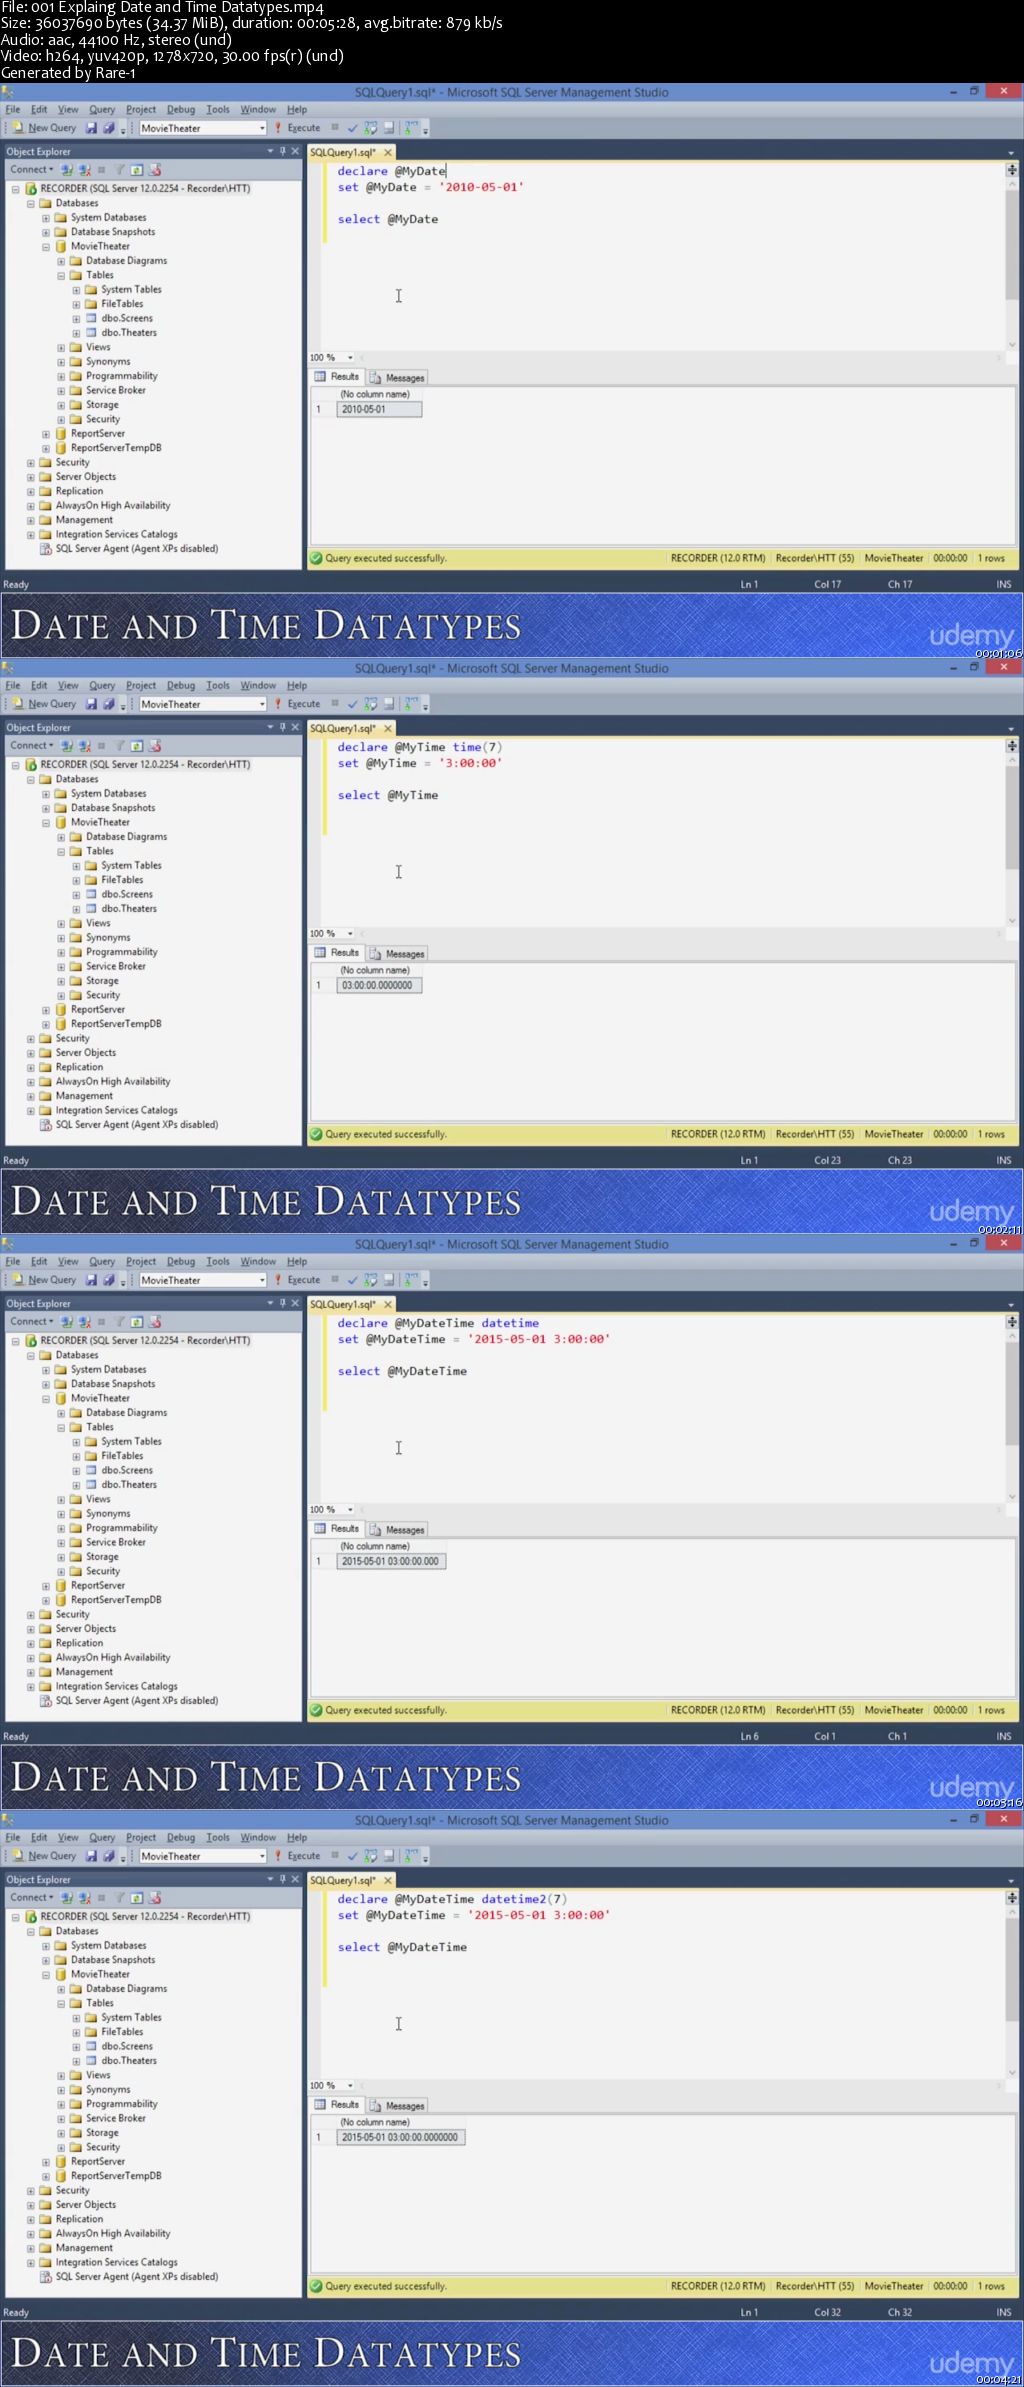Image resolution: width=1024 pixels, height=2387 pixels.
Task: Click the Save disk icon in the @MyDate frame toolbar
Action: coord(91,128)
